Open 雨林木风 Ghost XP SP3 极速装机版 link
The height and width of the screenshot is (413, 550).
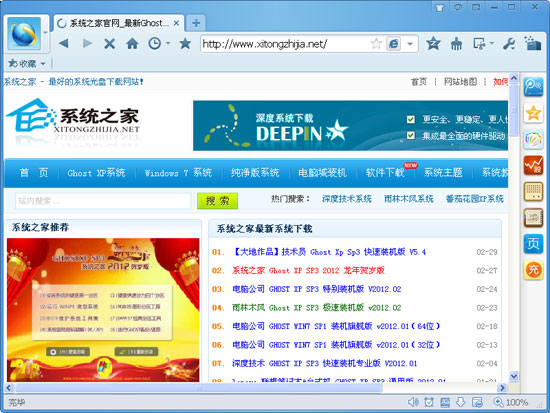pos(316,308)
